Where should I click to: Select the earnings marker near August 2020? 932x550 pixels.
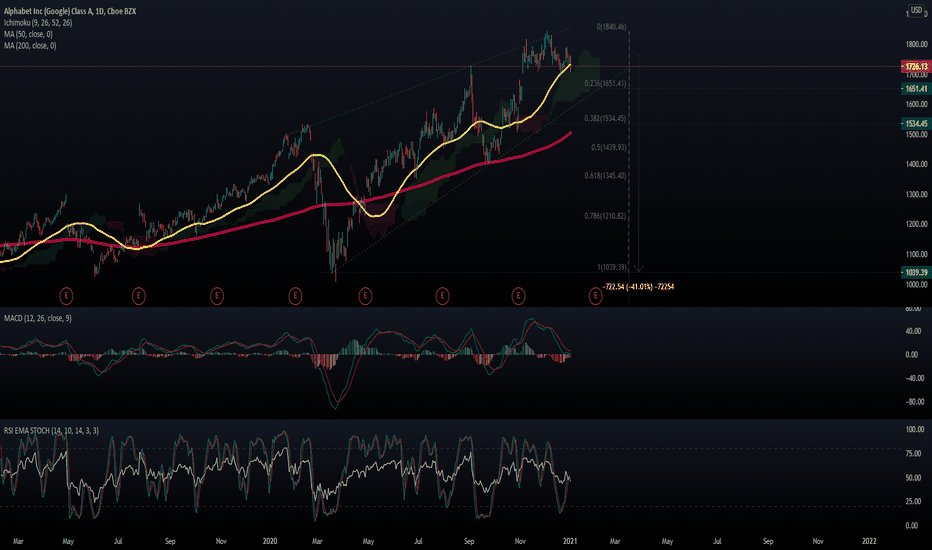(x=442, y=296)
